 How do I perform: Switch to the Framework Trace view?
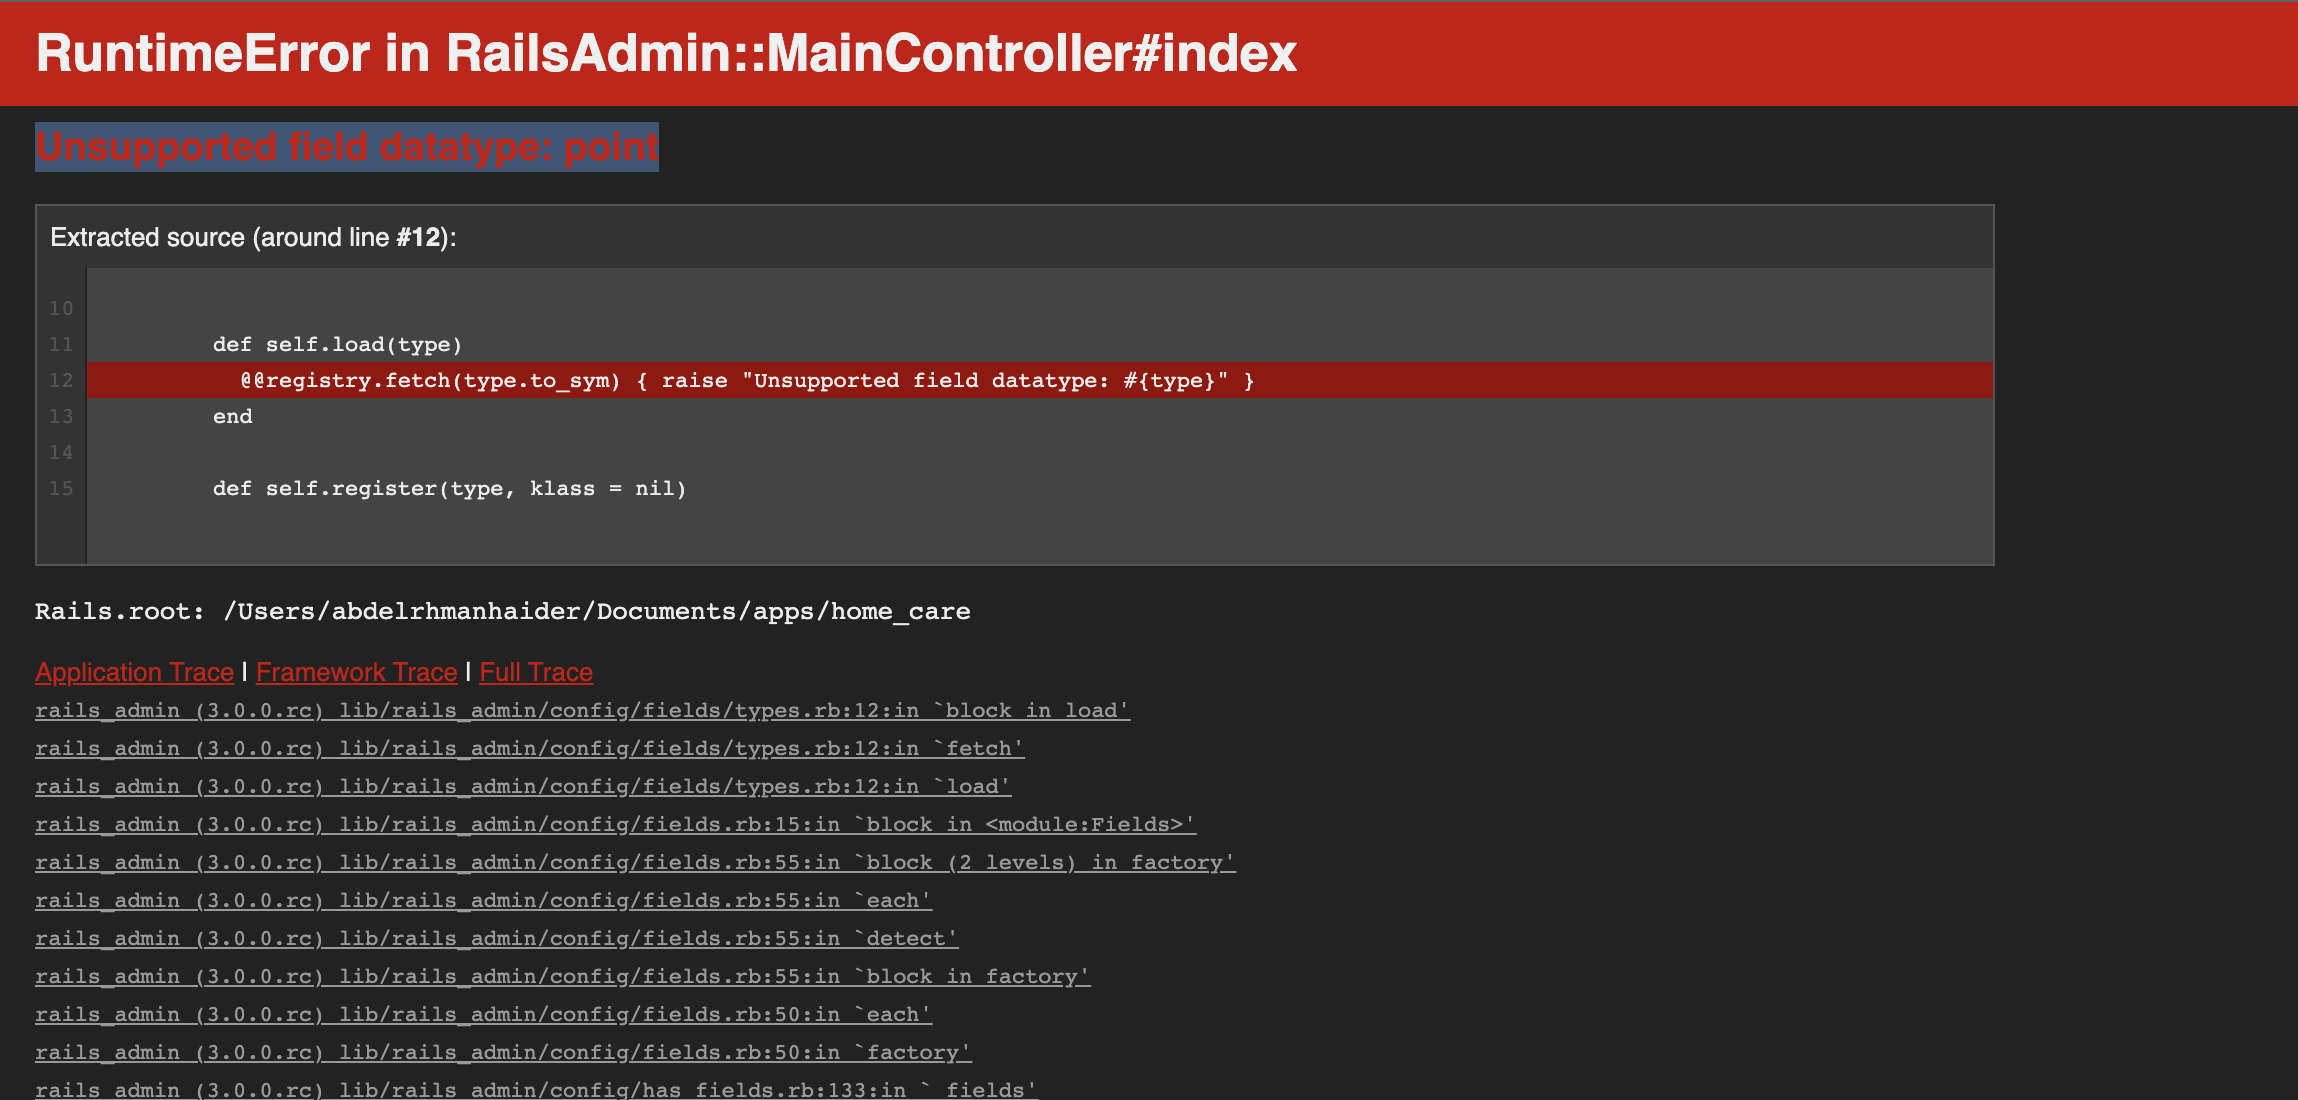pyautogui.click(x=356, y=672)
